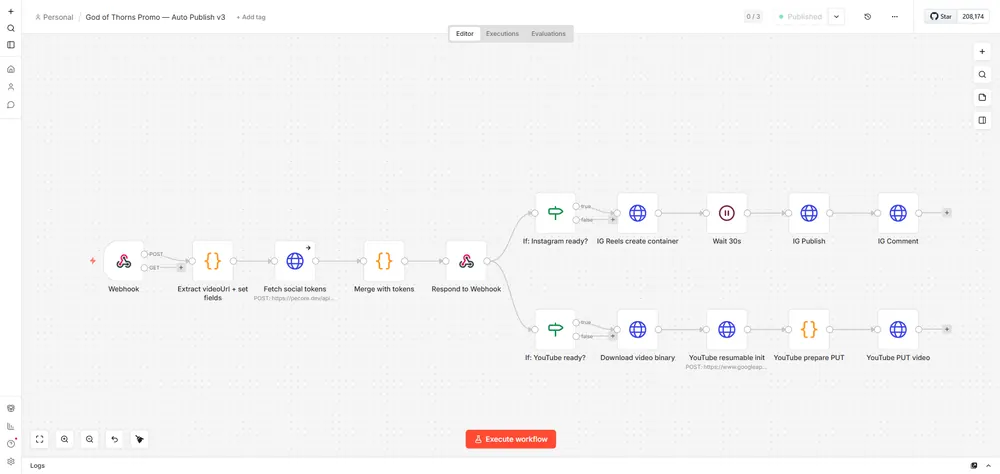Switch to the Editor tab
Screen dimensions: 1000x474
[x=464, y=34]
